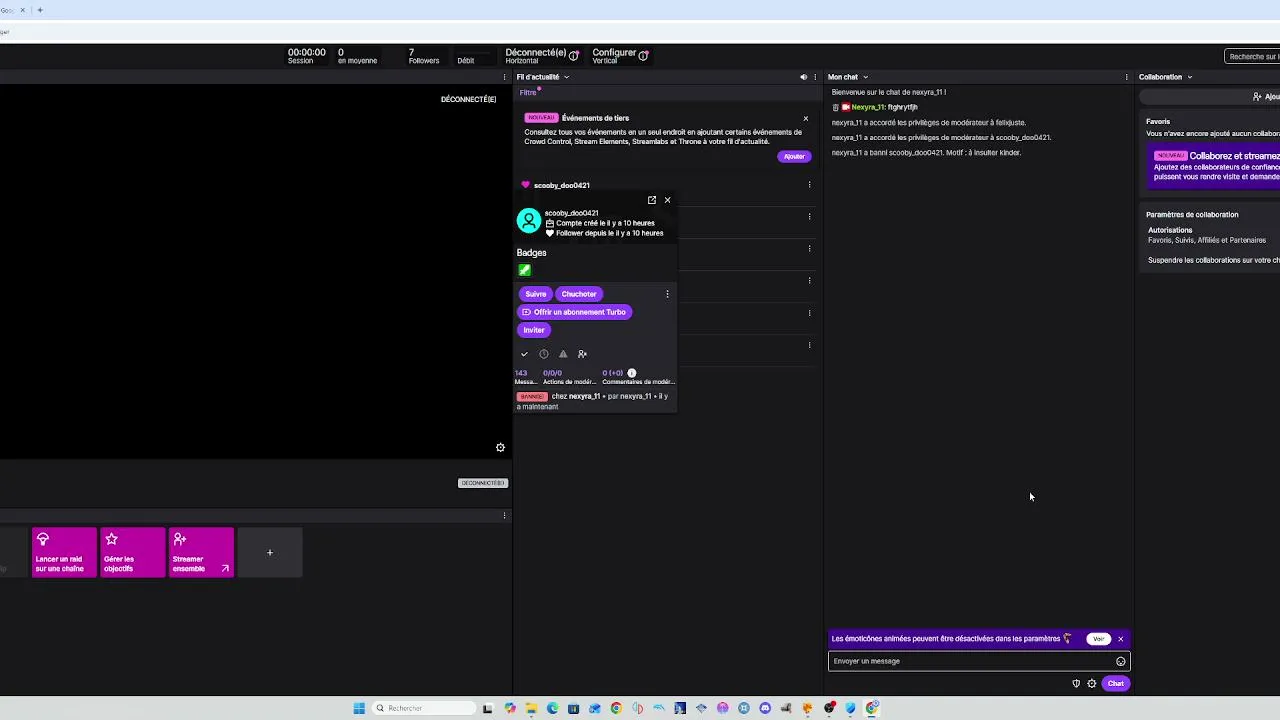Close the scooby_doo0421 user card
Viewport: 1280px width, 720px height.
668,200
